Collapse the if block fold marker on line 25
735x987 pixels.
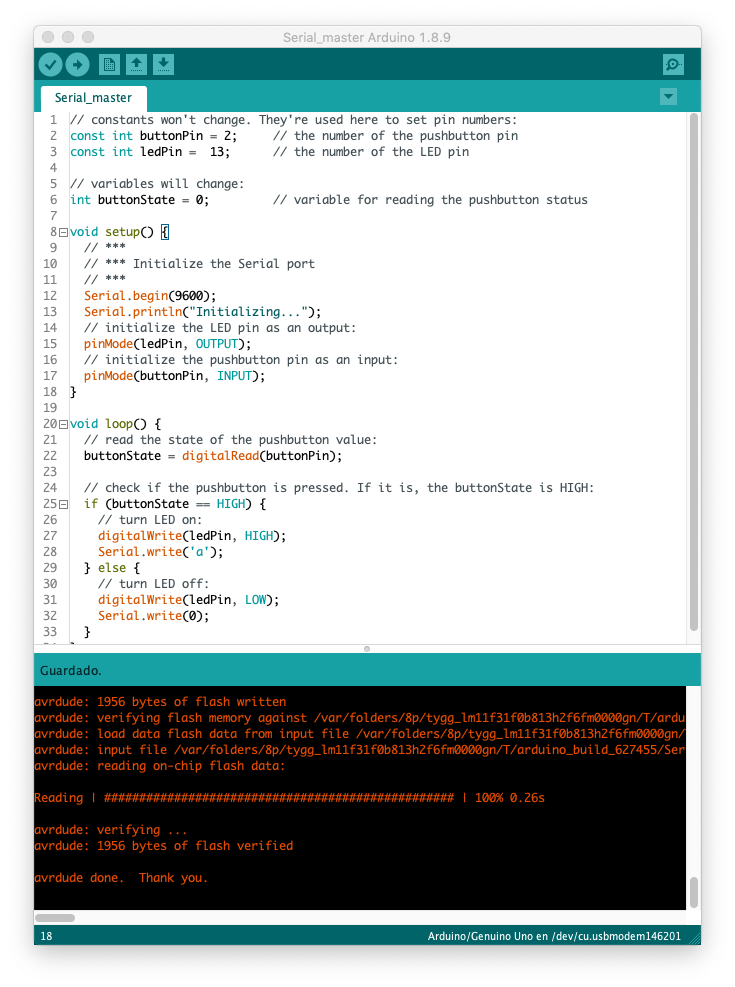coord(63,504)
